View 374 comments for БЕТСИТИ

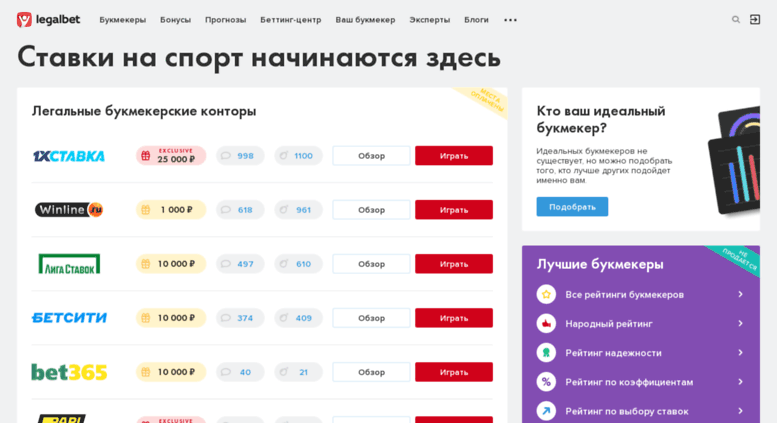[240, 318]
